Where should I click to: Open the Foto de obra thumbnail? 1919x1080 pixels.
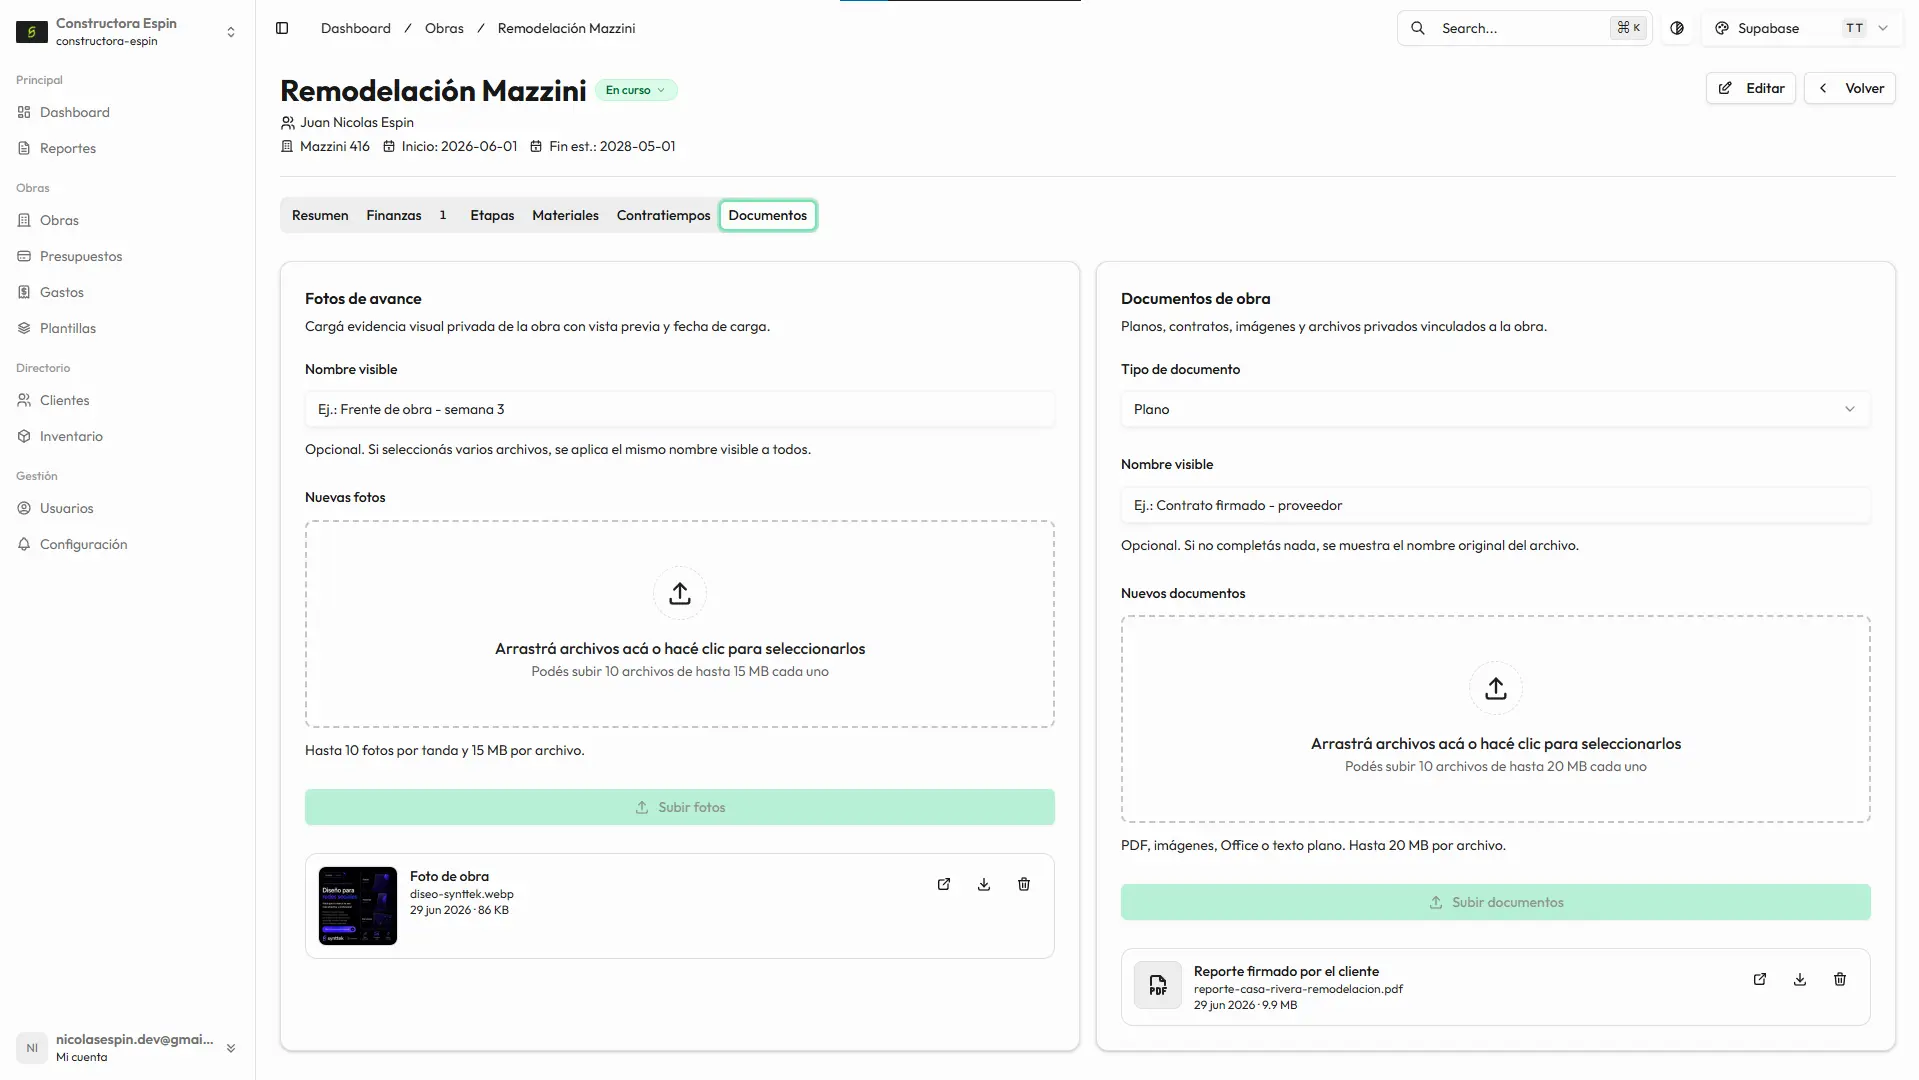tap(358, 906)
